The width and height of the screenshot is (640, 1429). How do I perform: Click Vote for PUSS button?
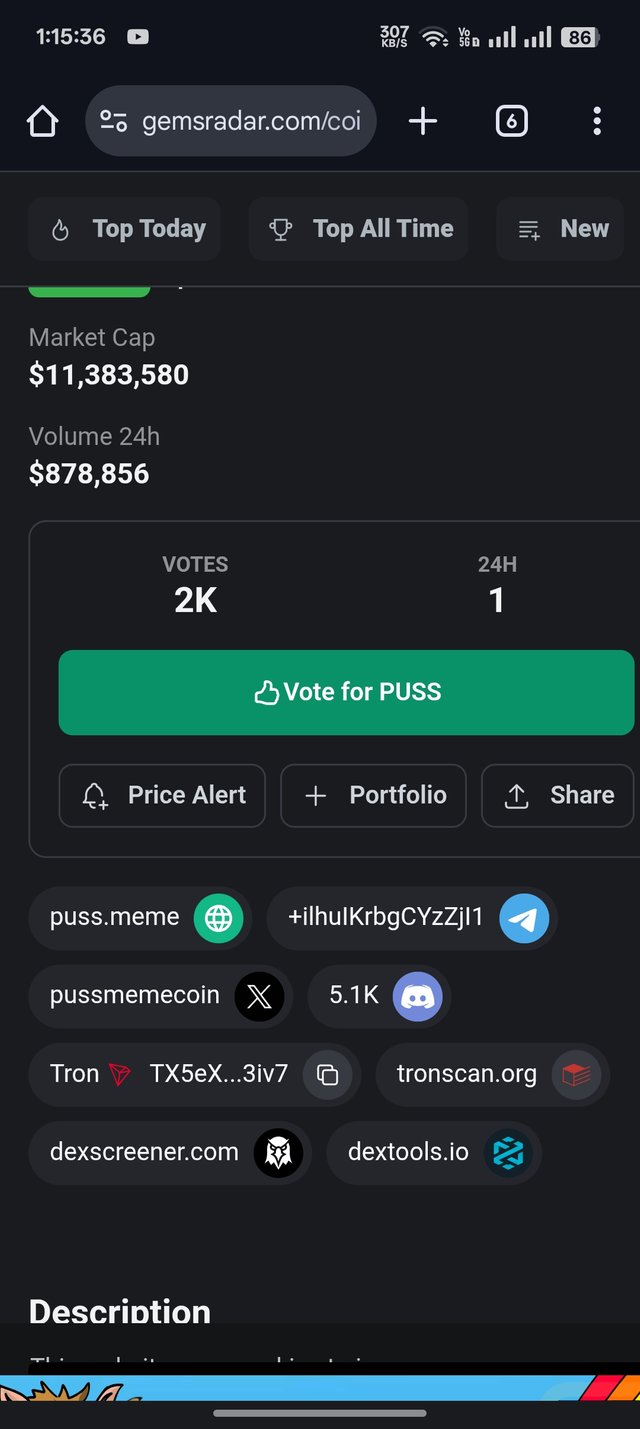point(346,692)
